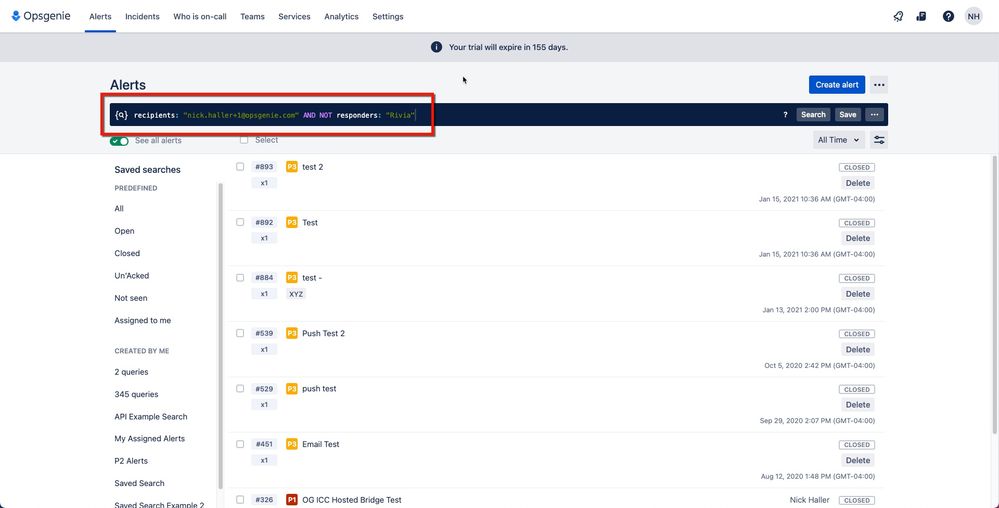Delete the test 2 alert
Image resolution: width=999 pixels, height=508 pixels.
point(858,183)
